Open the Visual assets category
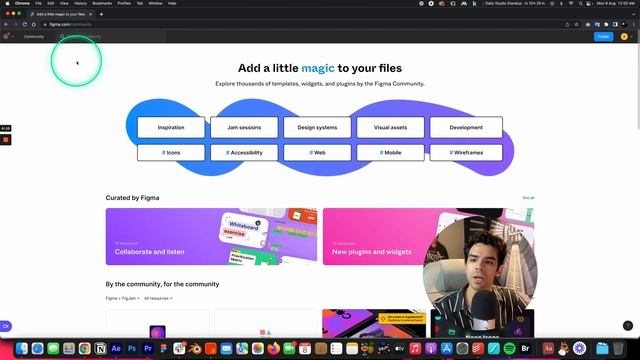 click(390, 127)
